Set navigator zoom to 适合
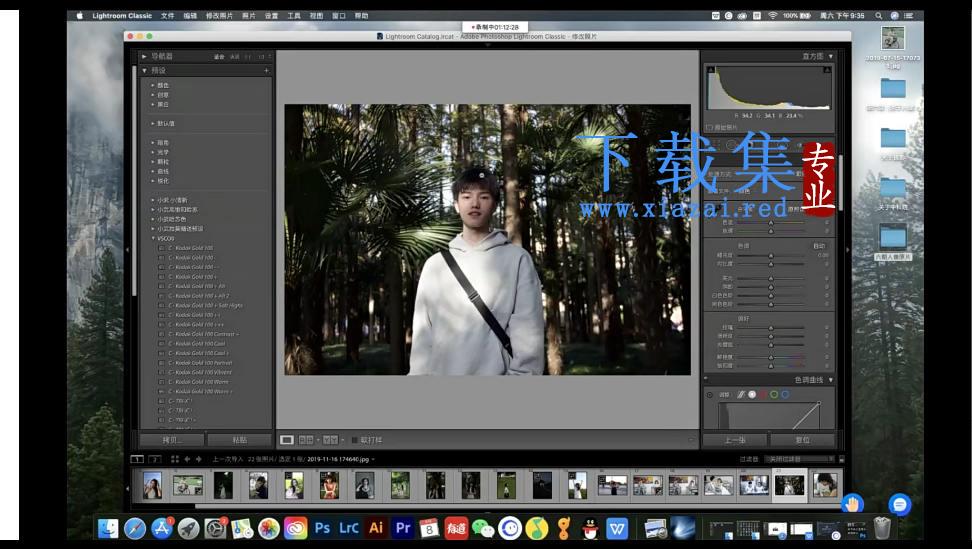Viewport: 972px width, 549px height. [x=219, y=56]
